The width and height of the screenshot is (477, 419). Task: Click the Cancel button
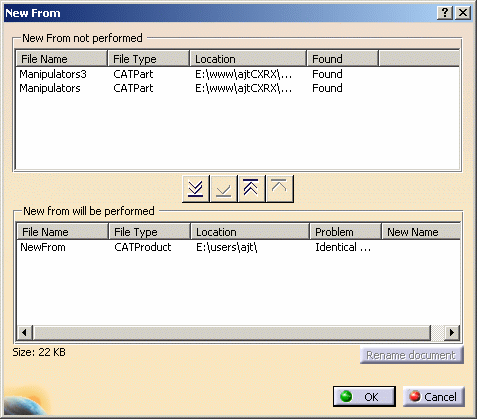(x=434, y=397)
